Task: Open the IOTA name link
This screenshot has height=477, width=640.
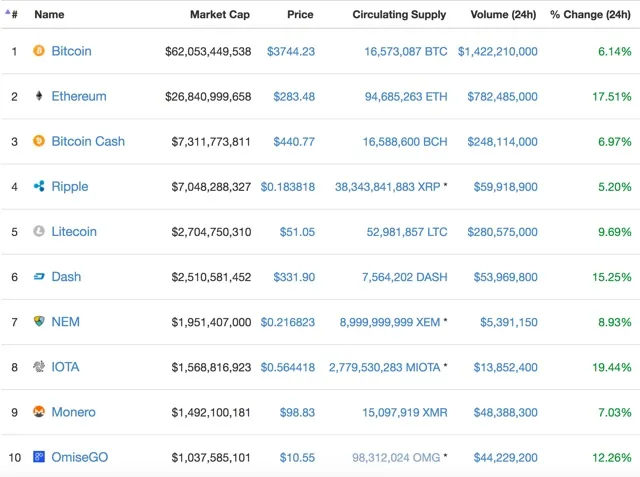Action: 65,367
